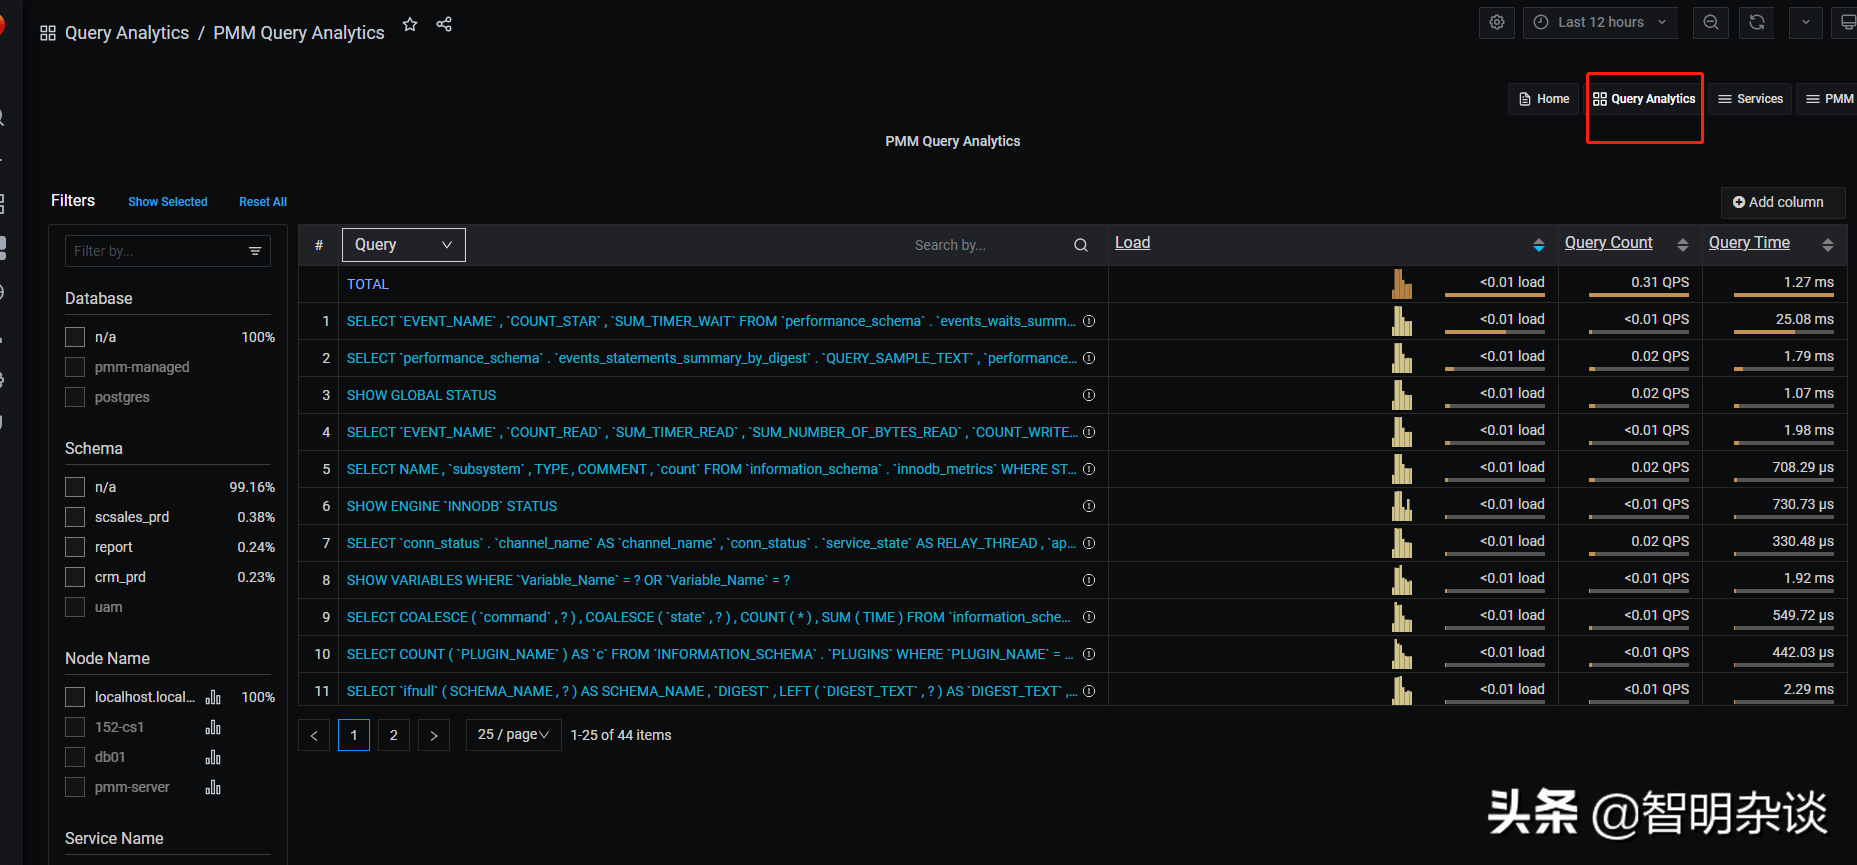This screenshot has width=1857, height=865.
Task: Open the 152-cs1 node dashboard chart icon
Action: click(213, 727)
